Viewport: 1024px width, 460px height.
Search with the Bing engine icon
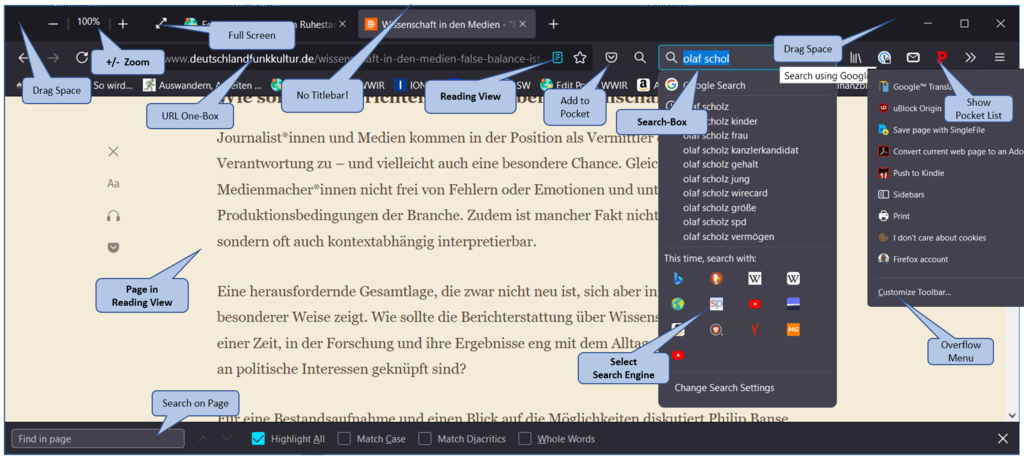click(x=678, y=278)
